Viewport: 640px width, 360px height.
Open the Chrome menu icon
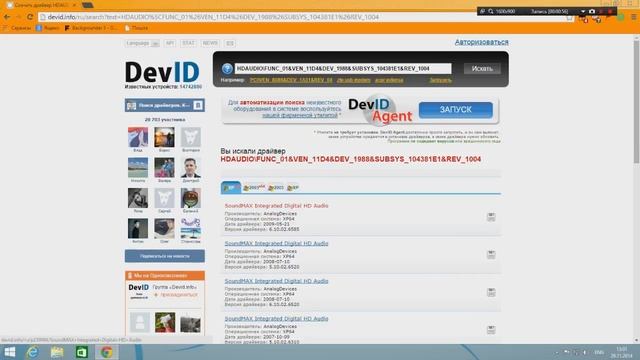tap(634, 17)
